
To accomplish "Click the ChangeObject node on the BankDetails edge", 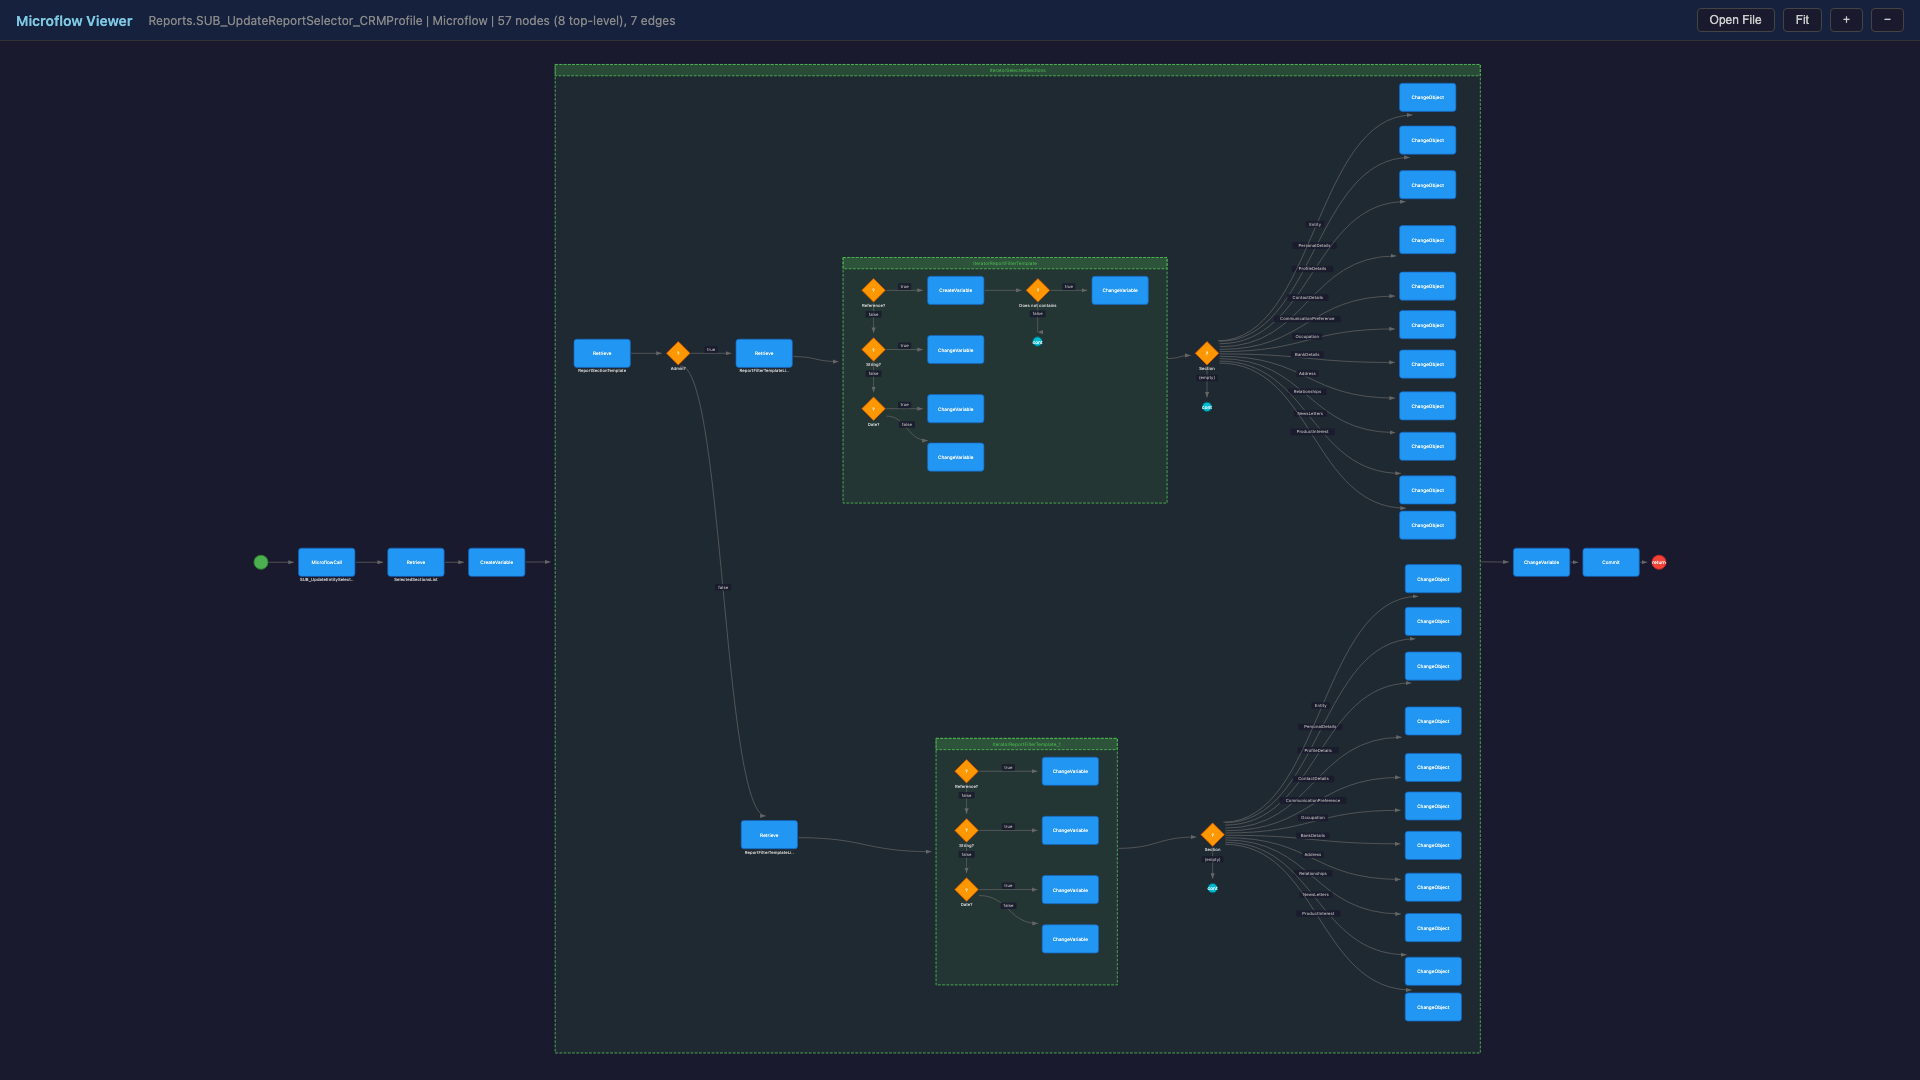I will click(1427, 364).
